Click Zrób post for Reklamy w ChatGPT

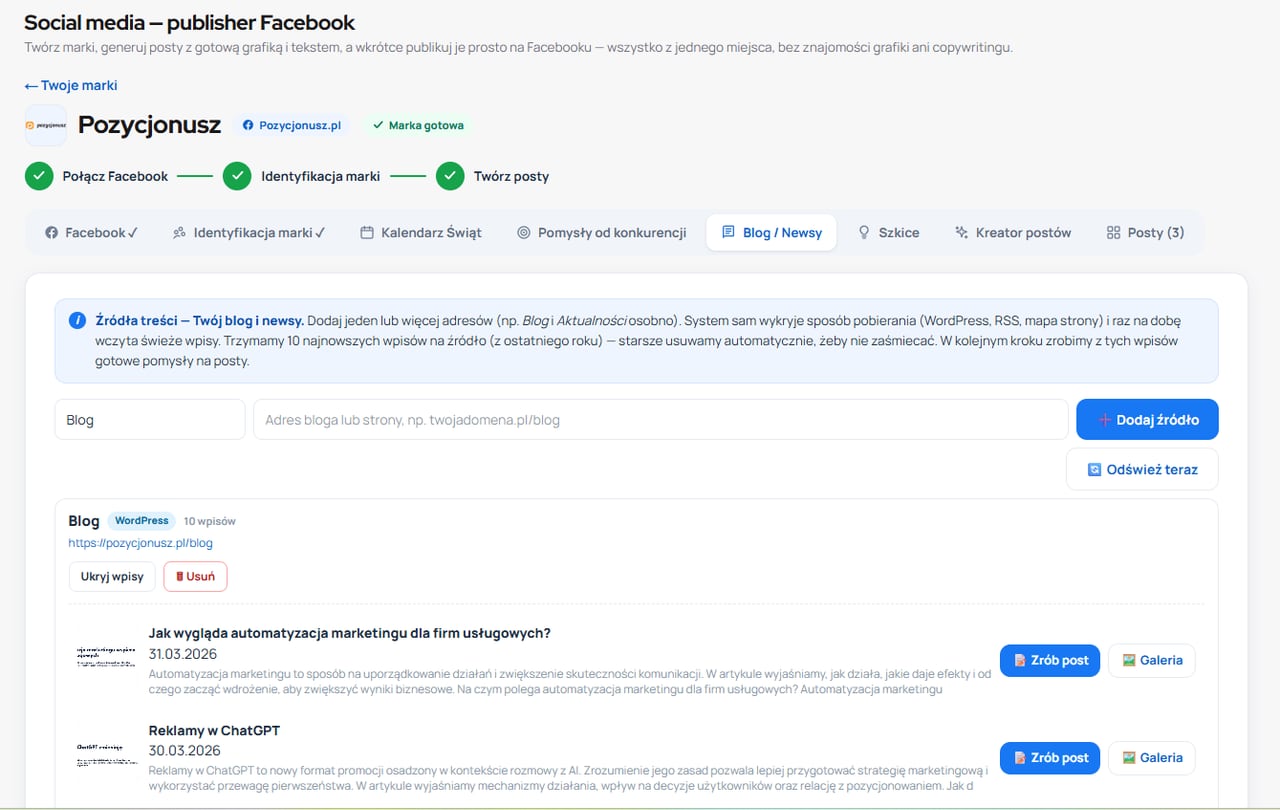click(1050, 757)
